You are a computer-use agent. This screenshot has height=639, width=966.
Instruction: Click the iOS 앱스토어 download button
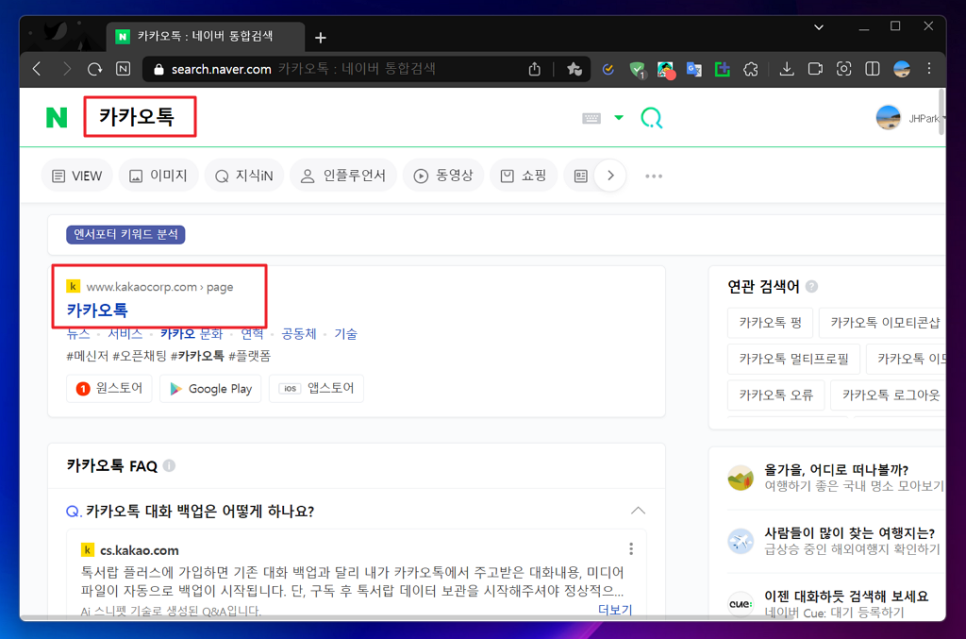click(316, 388)
